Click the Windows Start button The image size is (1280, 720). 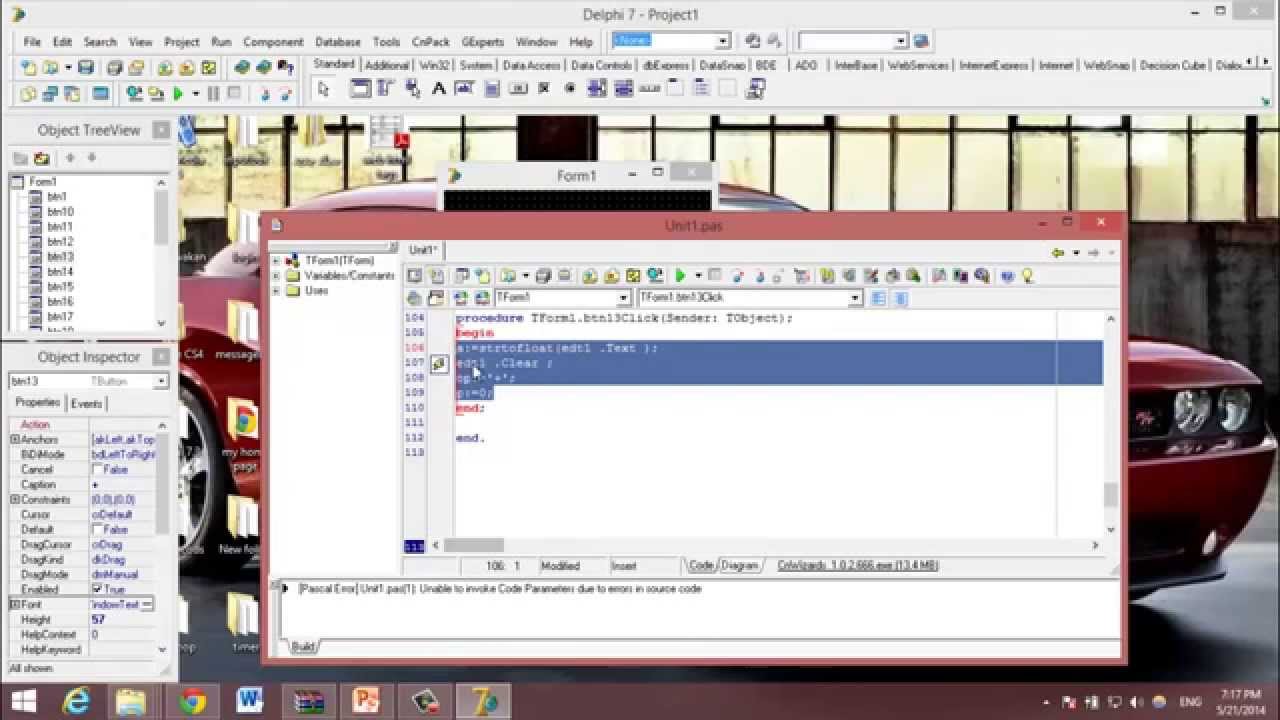(23, 700)
